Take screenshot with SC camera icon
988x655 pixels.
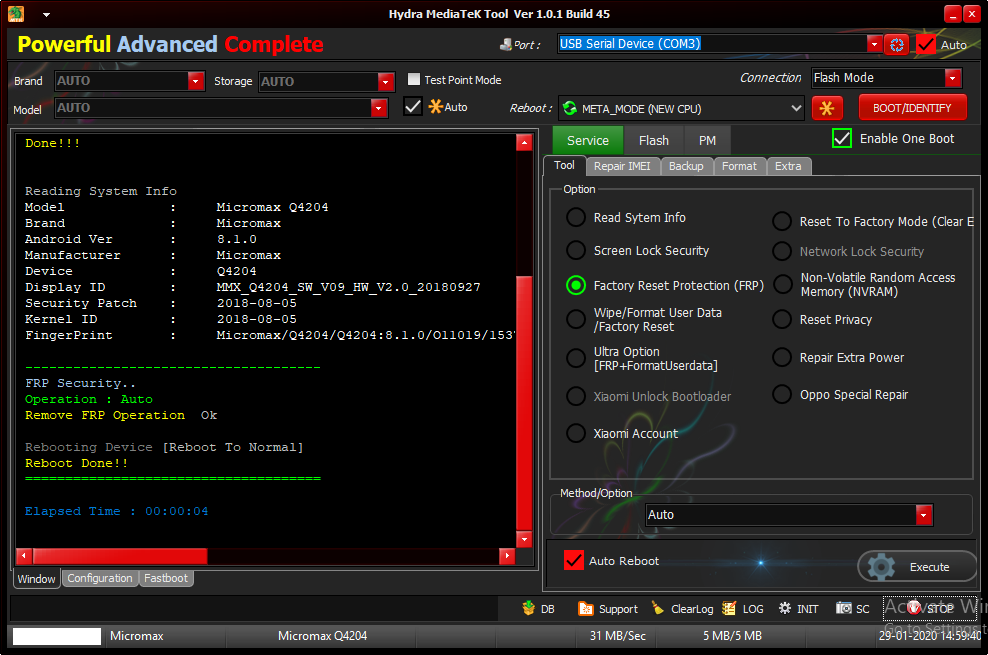click(x=844, y=608)
